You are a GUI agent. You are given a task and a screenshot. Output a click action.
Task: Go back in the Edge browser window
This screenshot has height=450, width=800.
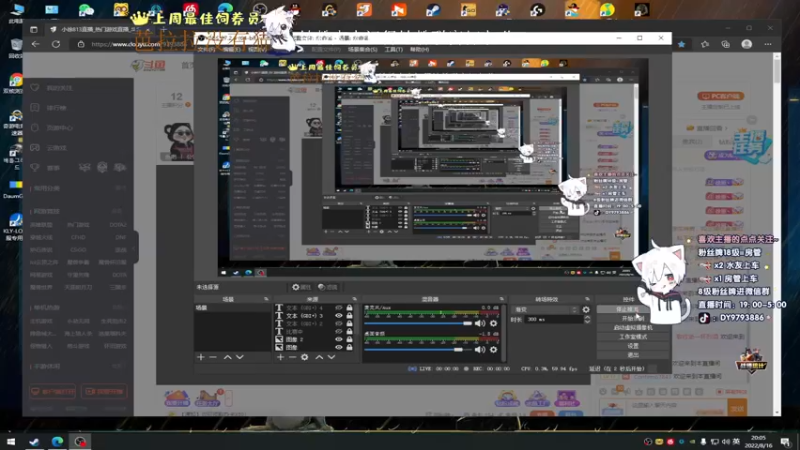coord(35,44)
